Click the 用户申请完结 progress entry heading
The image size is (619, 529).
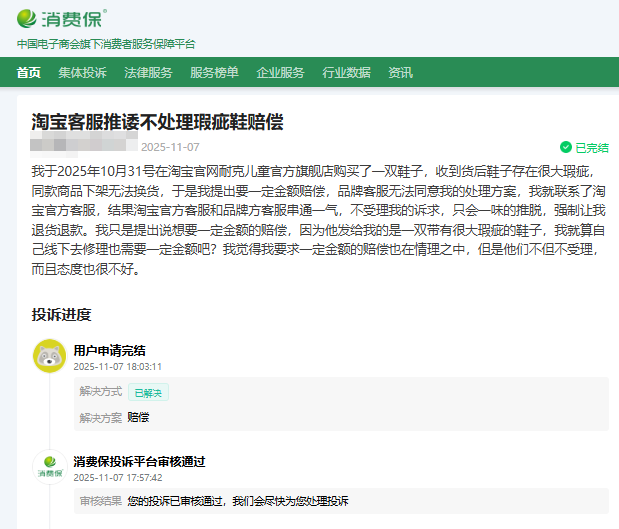pyautogui.click(x=109, y=350)
